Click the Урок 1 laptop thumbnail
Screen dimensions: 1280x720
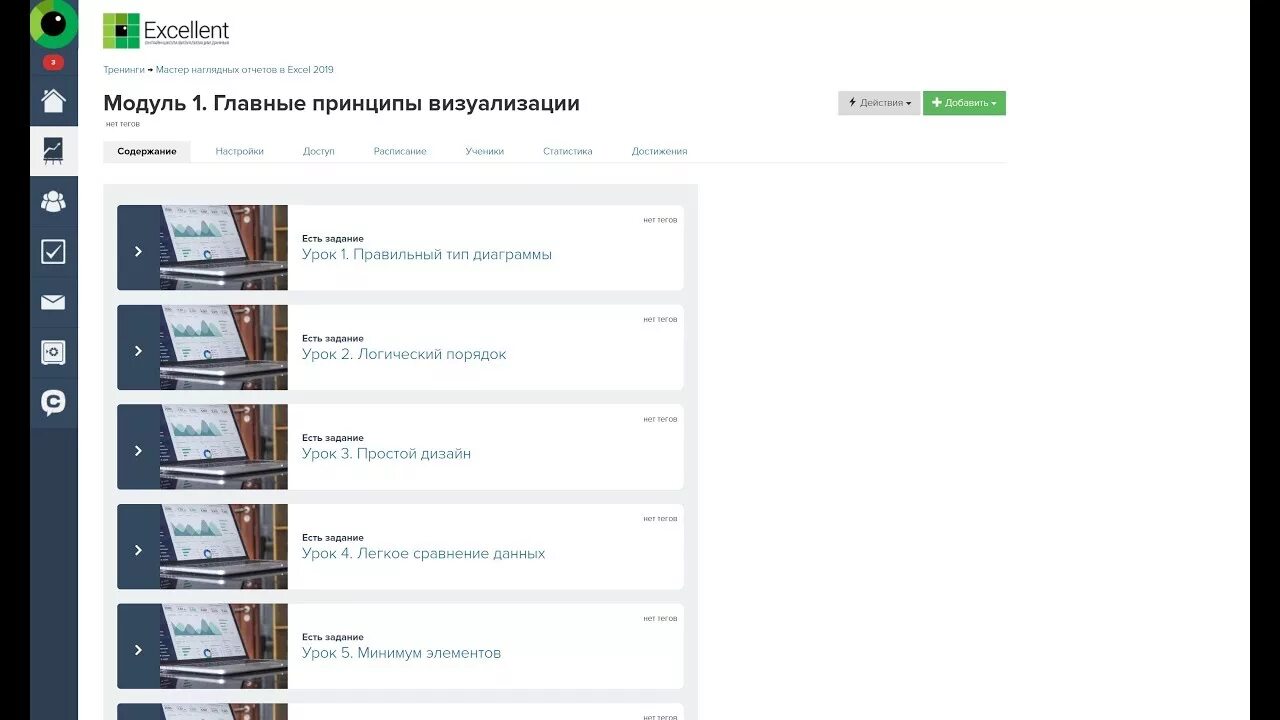click(224, 248)
